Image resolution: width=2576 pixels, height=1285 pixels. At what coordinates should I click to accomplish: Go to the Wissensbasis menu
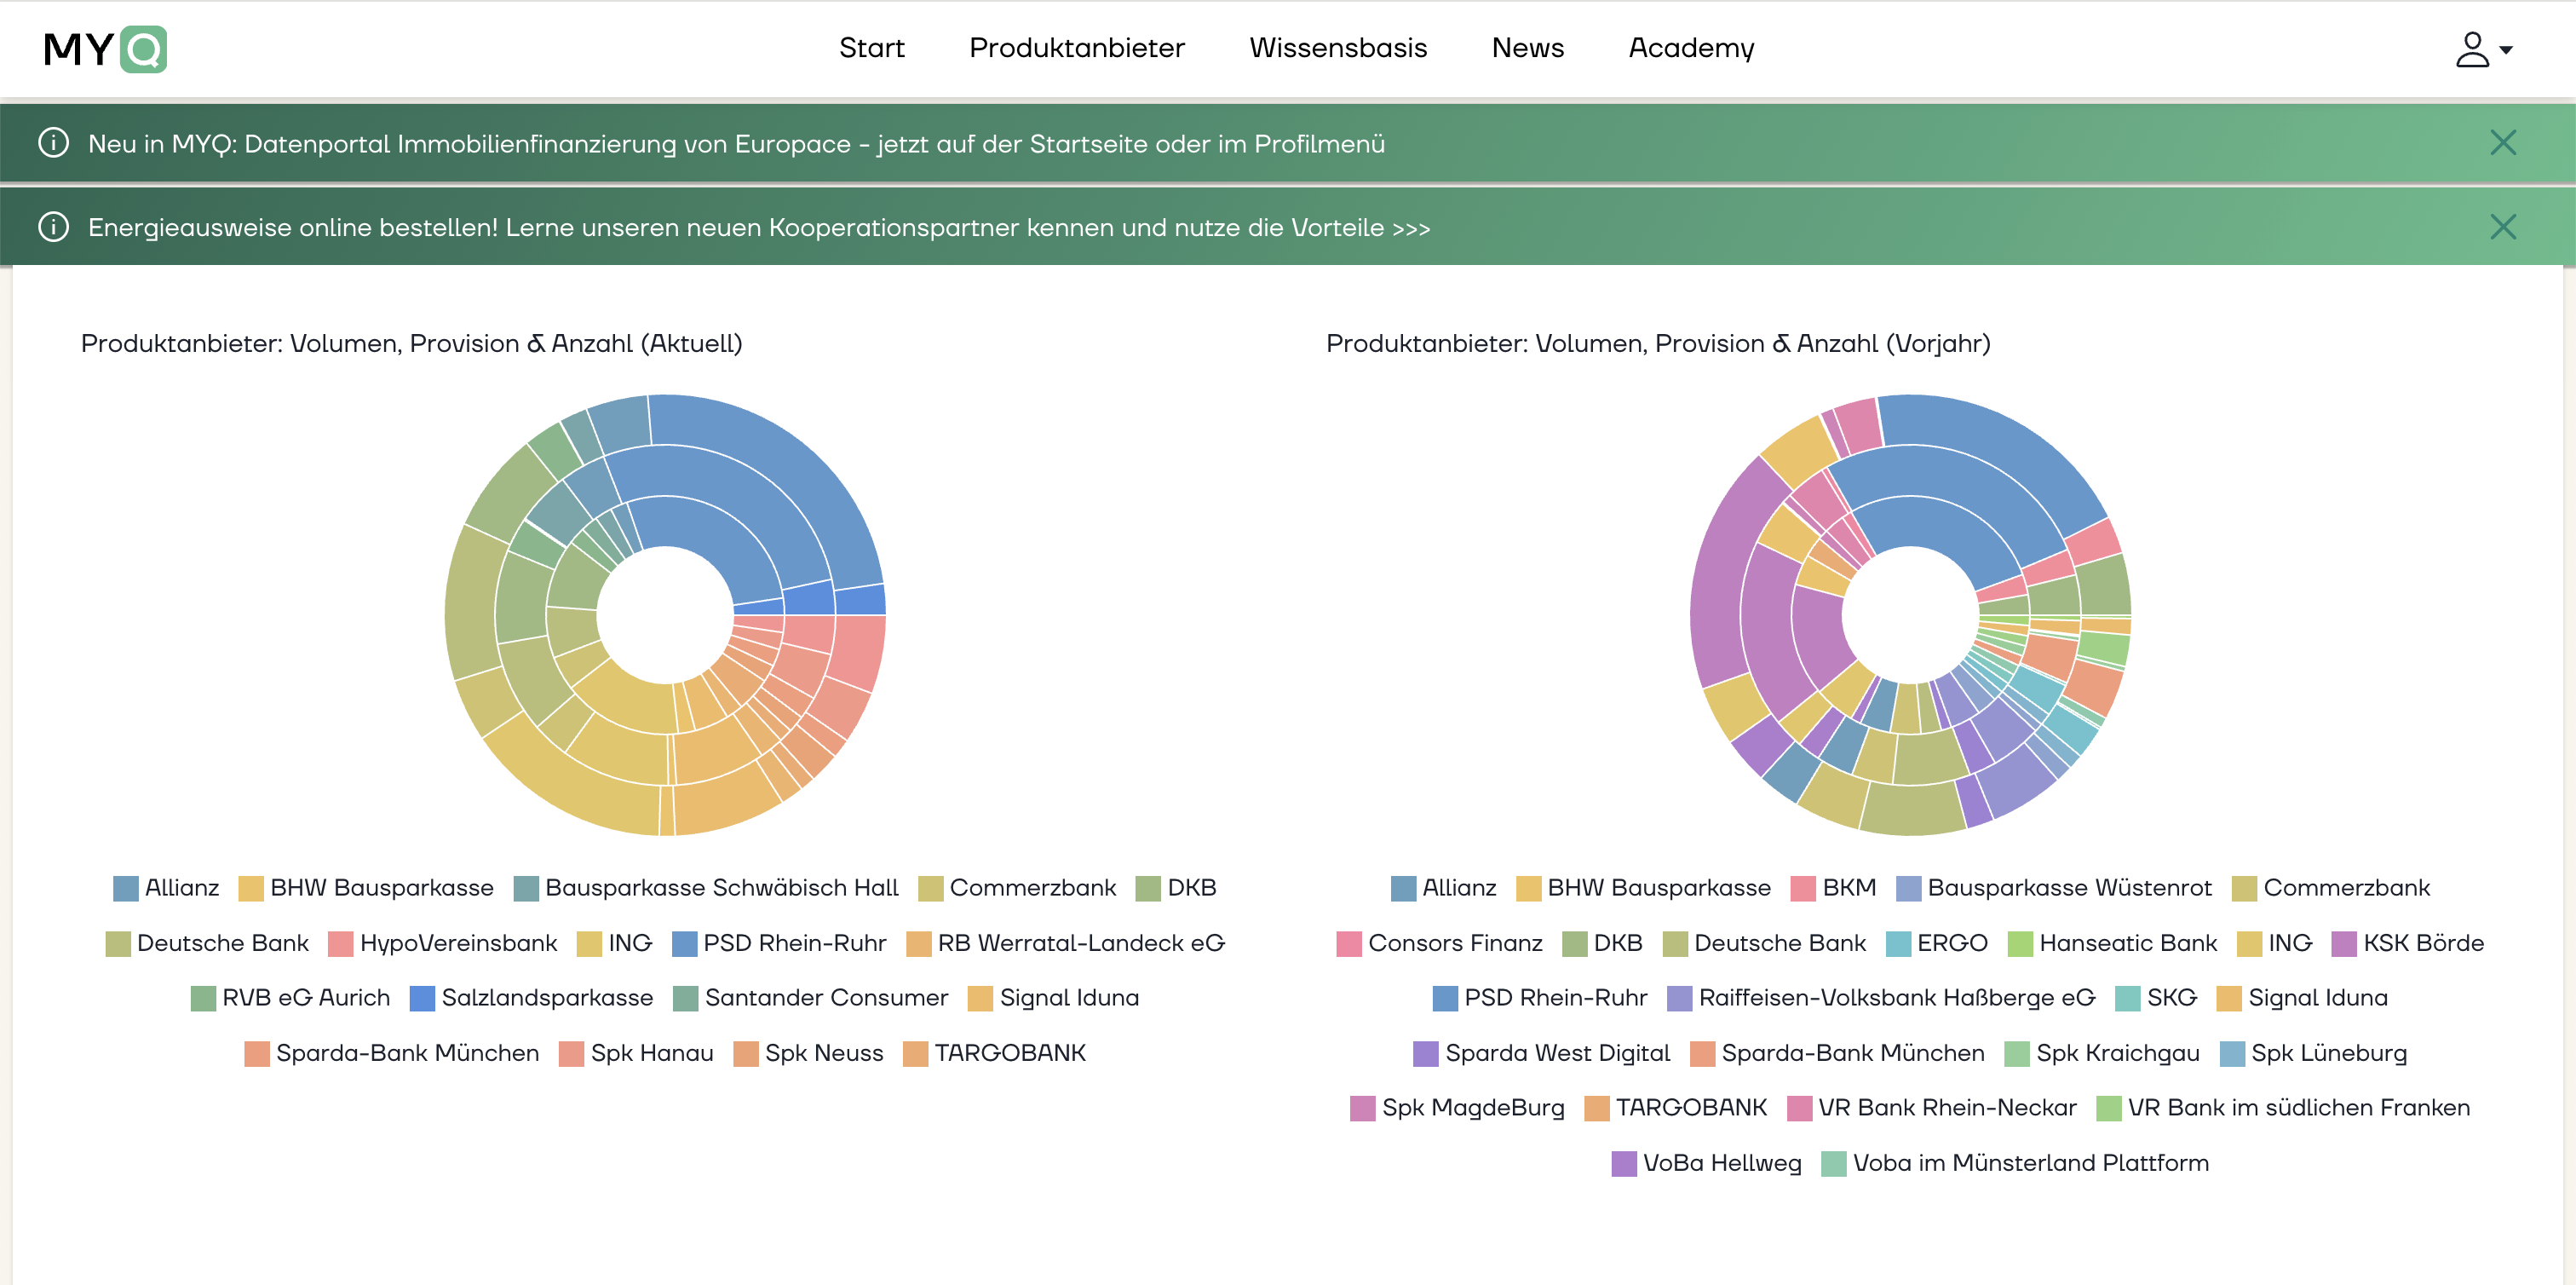(1337, 48)
